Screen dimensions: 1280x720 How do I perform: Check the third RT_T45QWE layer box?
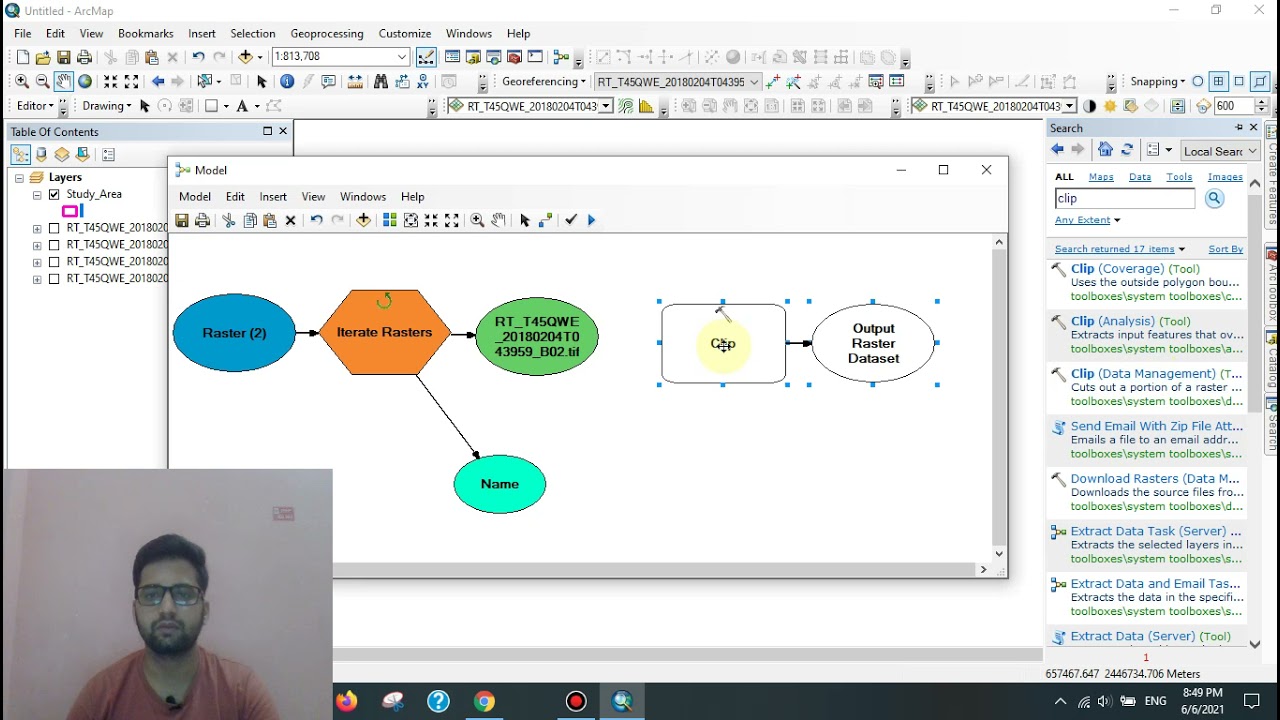point(54,262)
